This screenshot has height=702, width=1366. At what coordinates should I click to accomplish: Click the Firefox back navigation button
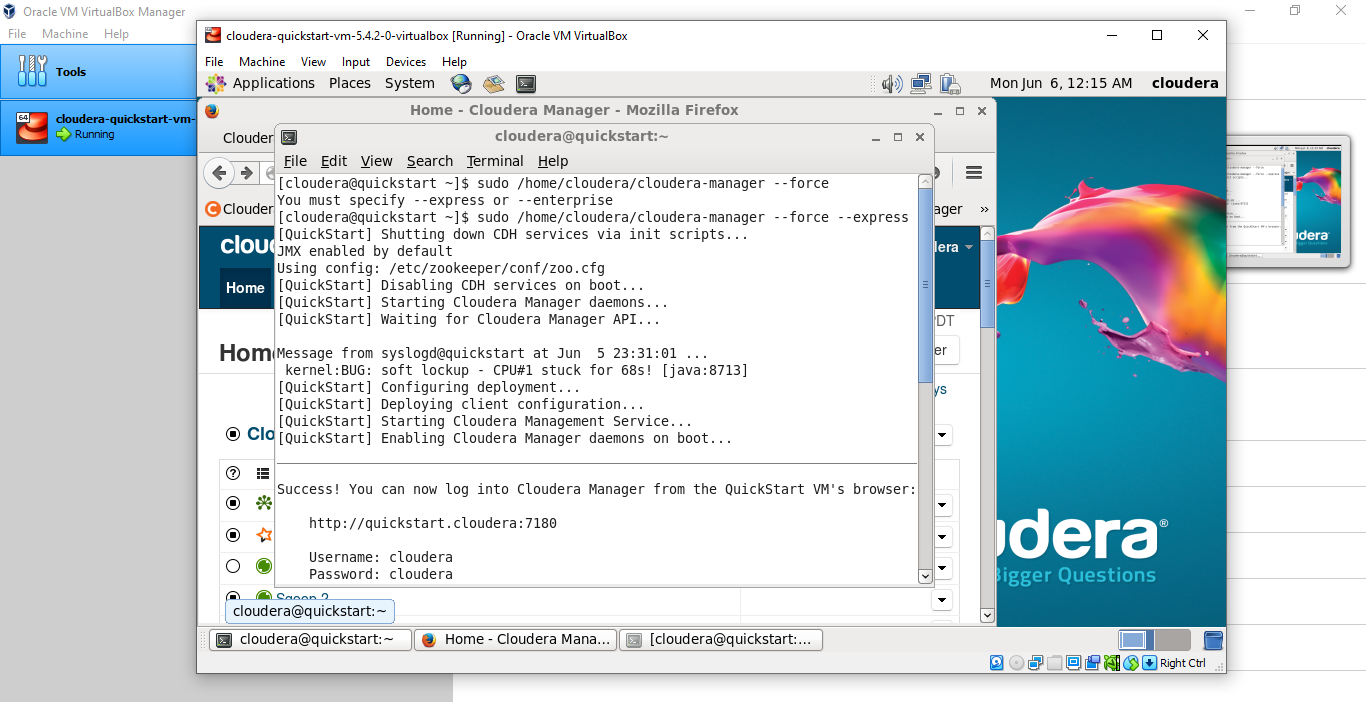pos(219,173)
